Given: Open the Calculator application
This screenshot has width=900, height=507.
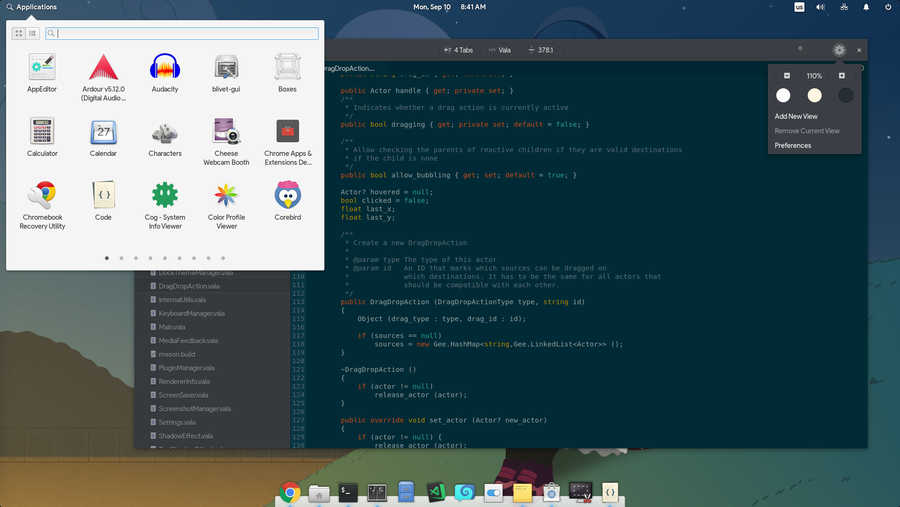Looking at the screenshot, I should (x=42, y=132).
